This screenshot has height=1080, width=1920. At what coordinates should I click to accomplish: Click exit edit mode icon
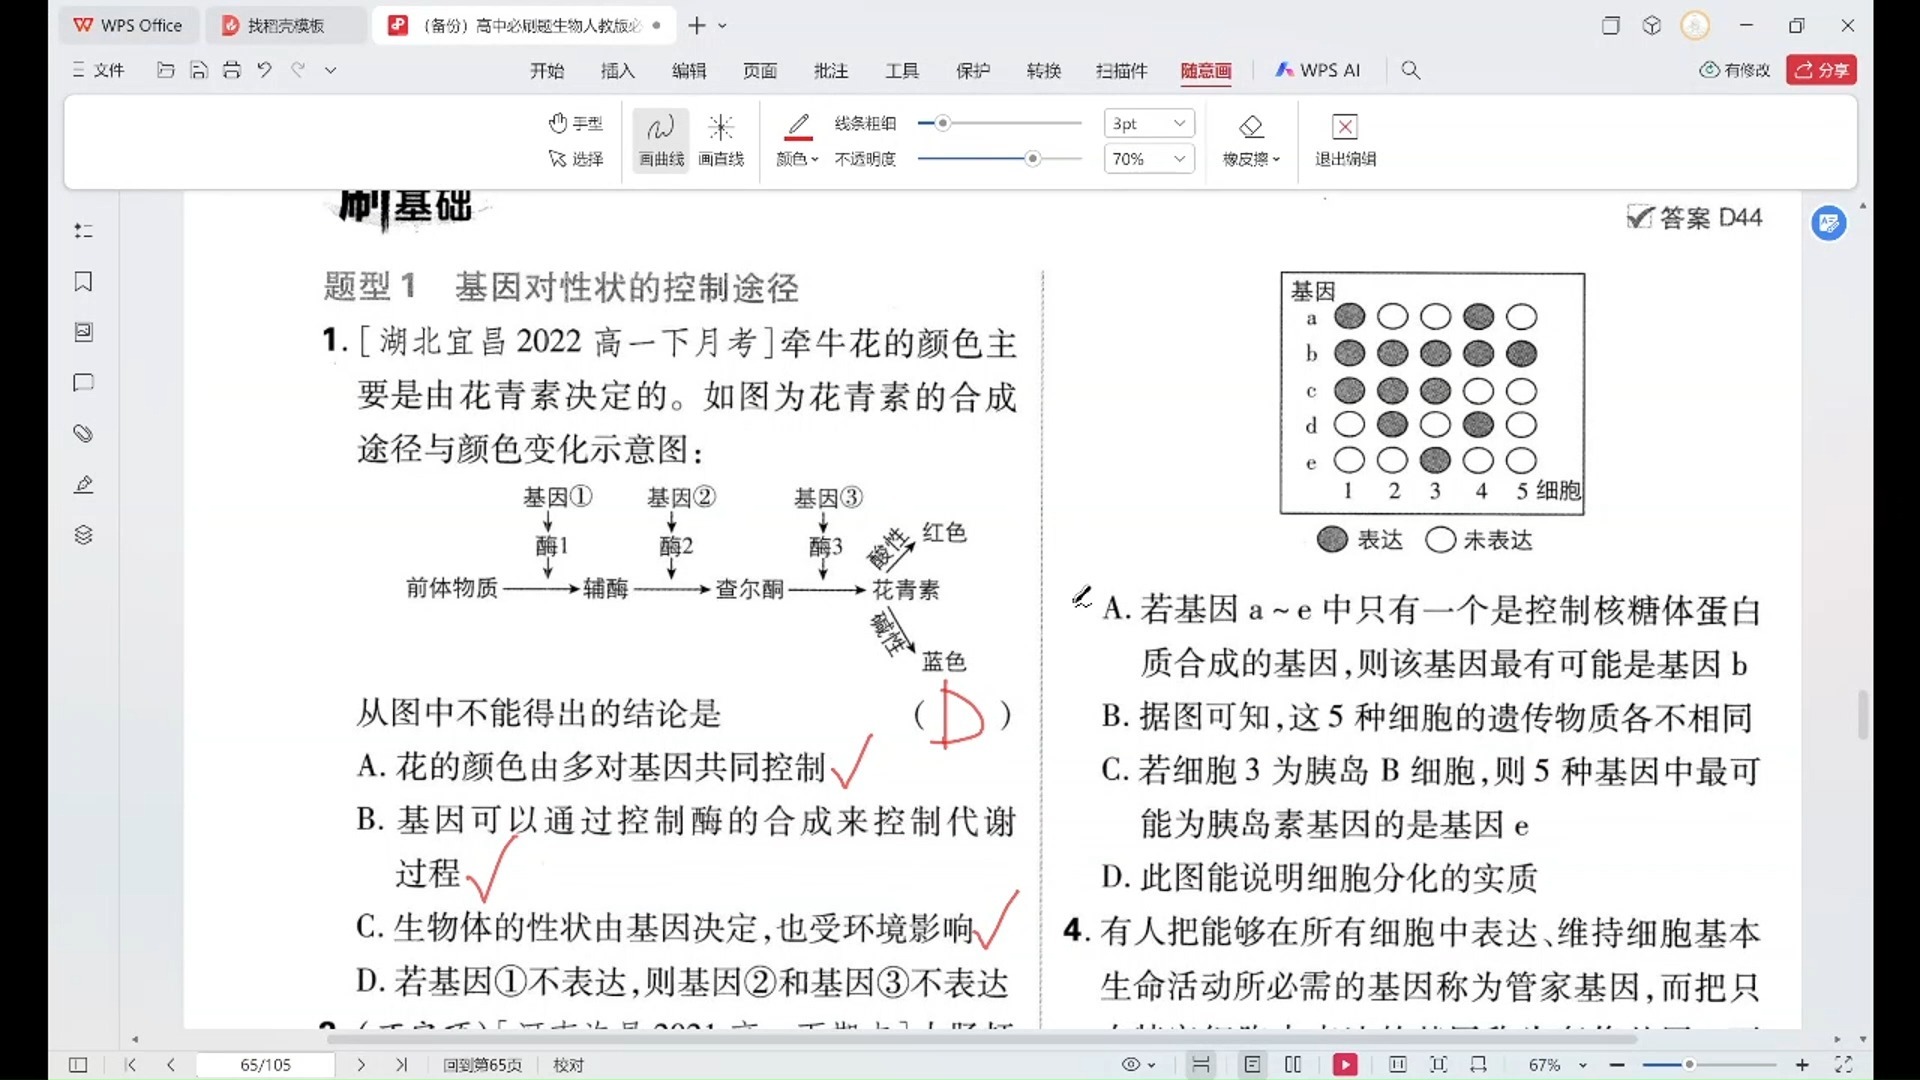pos(1345,128)
